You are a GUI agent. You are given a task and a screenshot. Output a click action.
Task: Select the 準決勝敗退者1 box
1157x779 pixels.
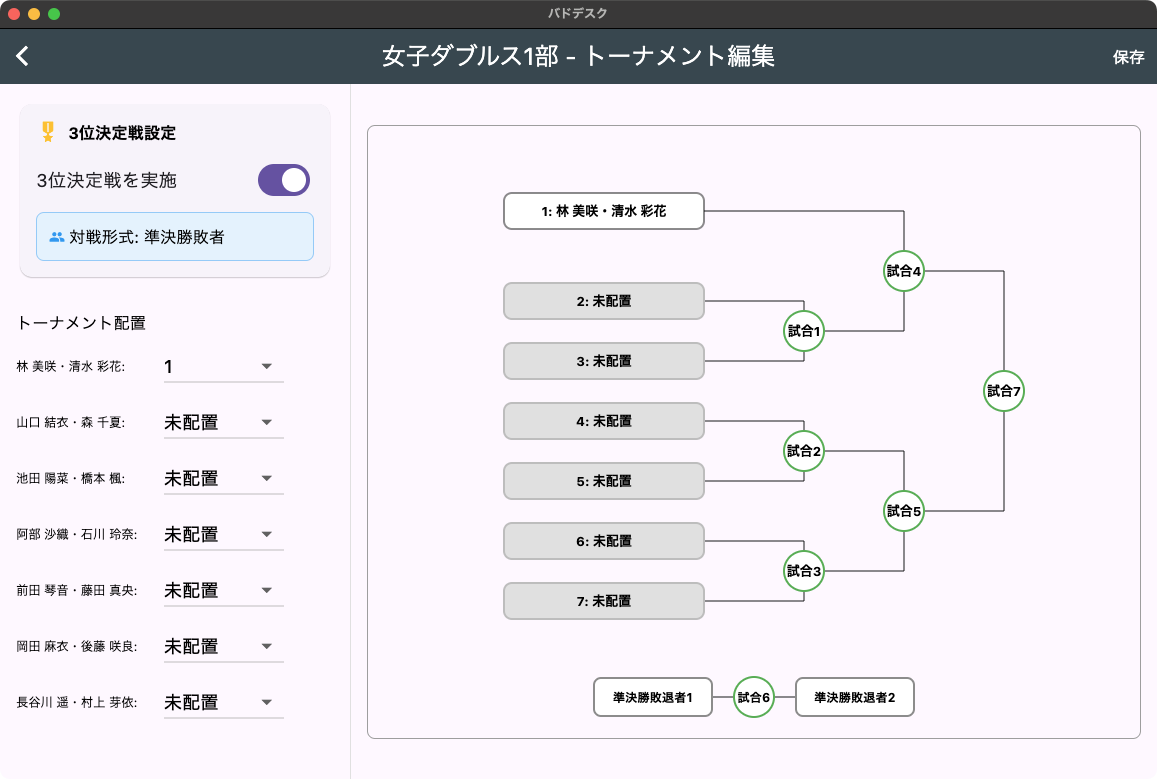653,697
